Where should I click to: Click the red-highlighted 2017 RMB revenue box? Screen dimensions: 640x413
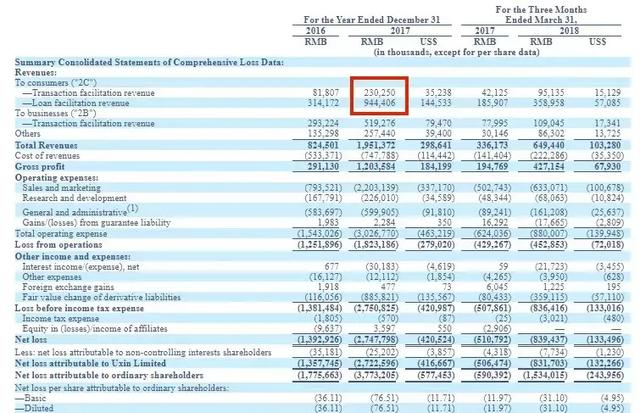[x=381, y=94]
